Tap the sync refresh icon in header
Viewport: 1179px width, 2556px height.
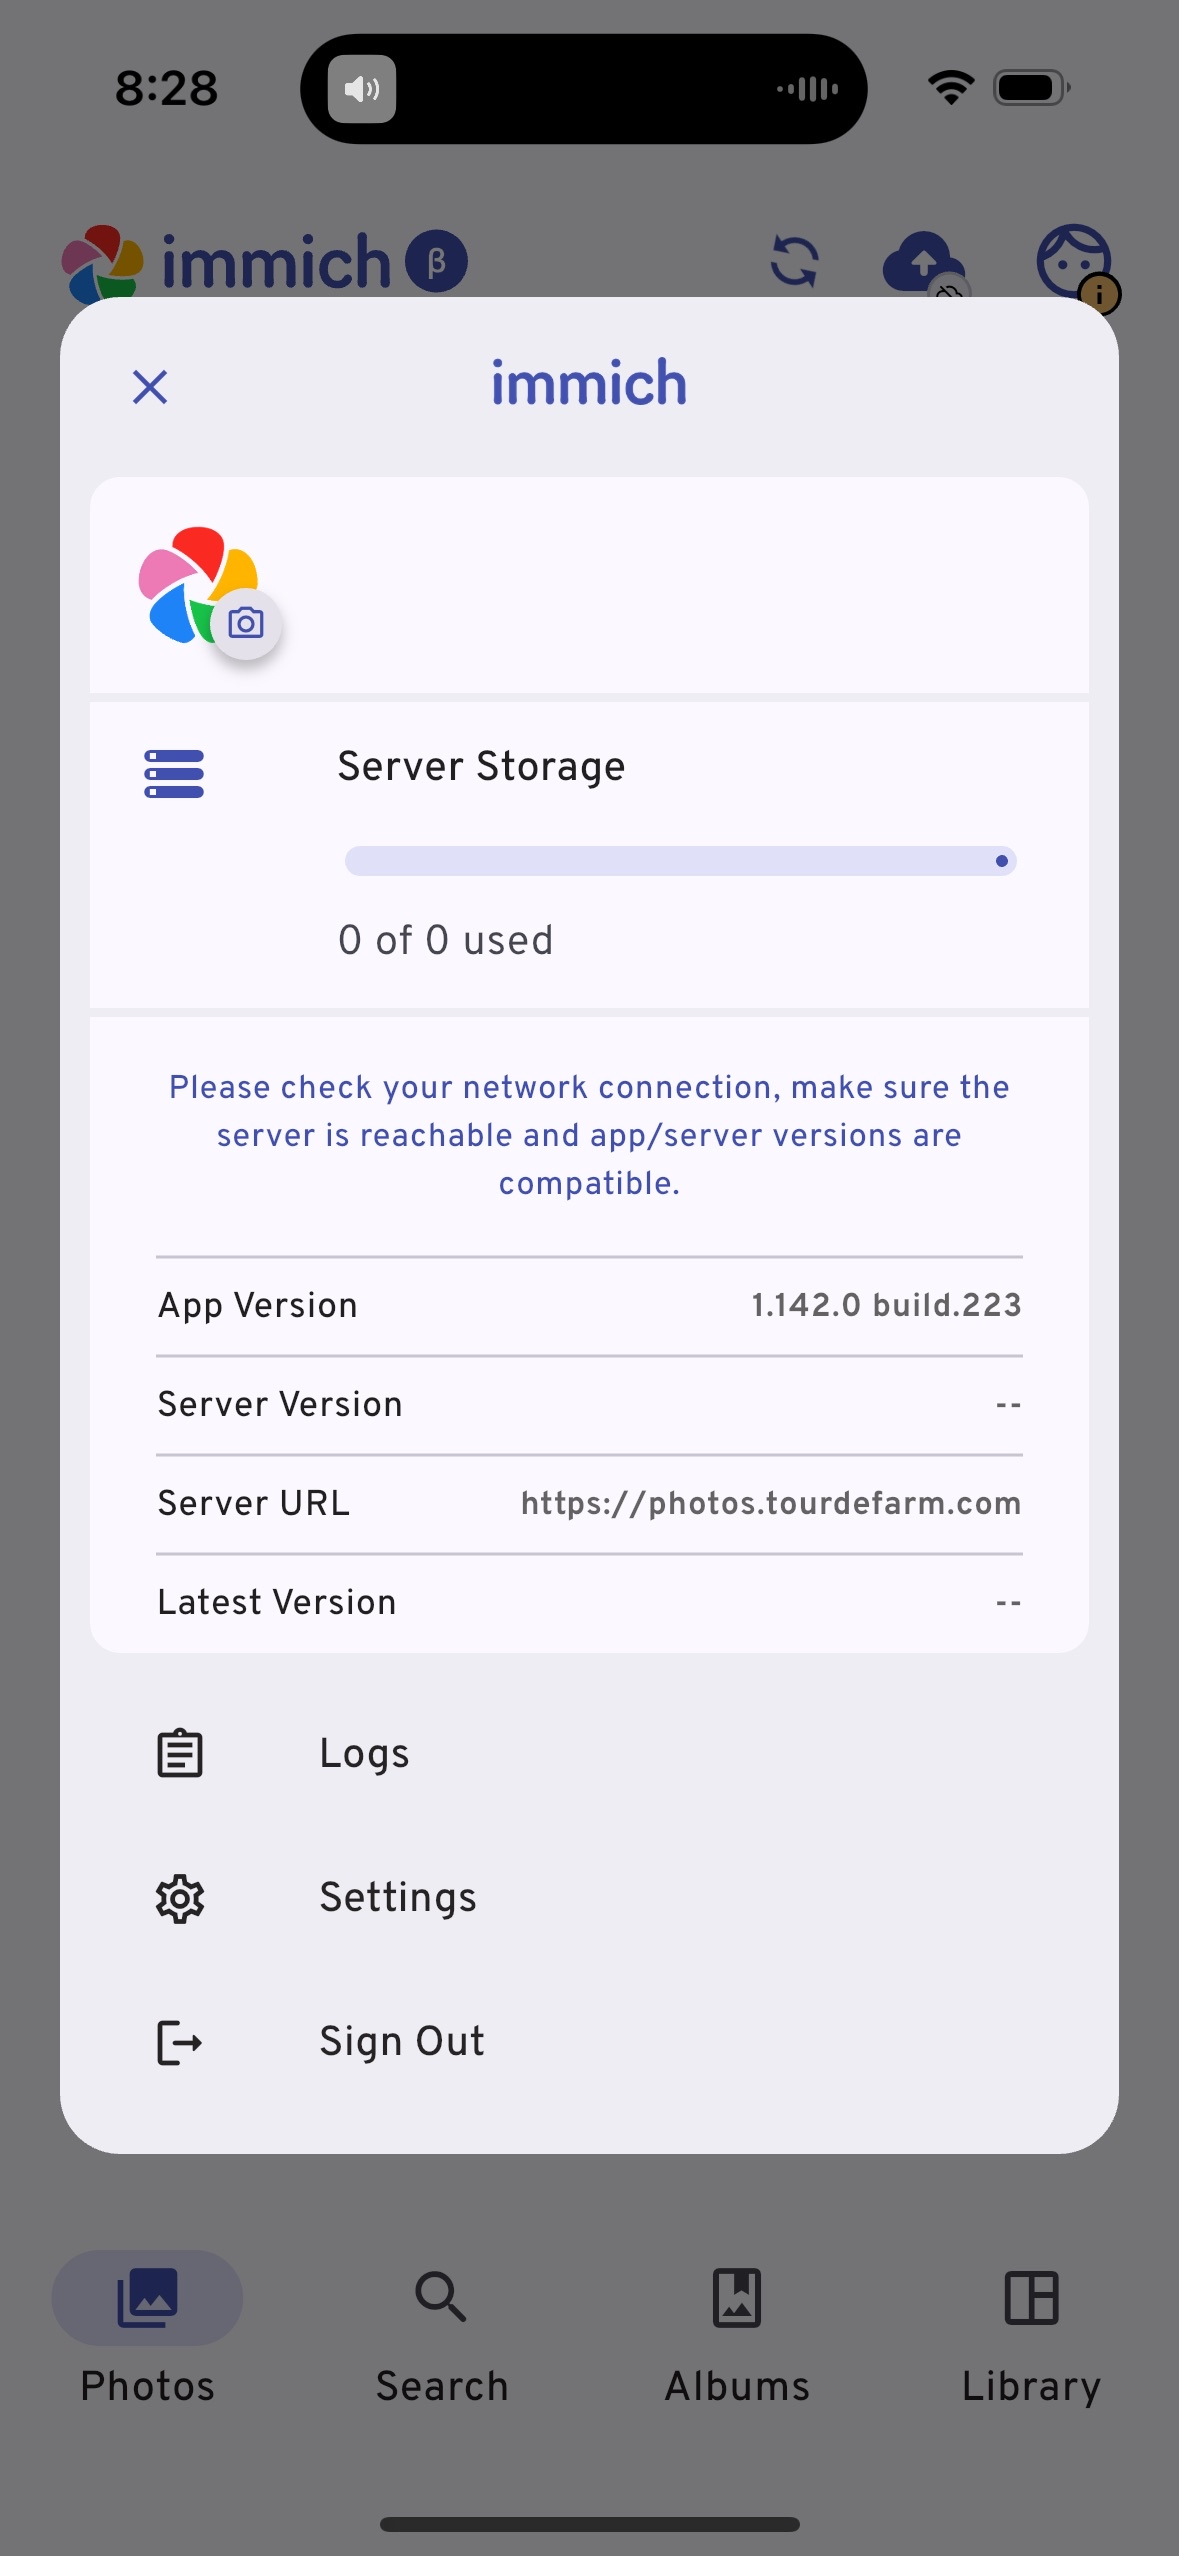[x=795, y=262]
